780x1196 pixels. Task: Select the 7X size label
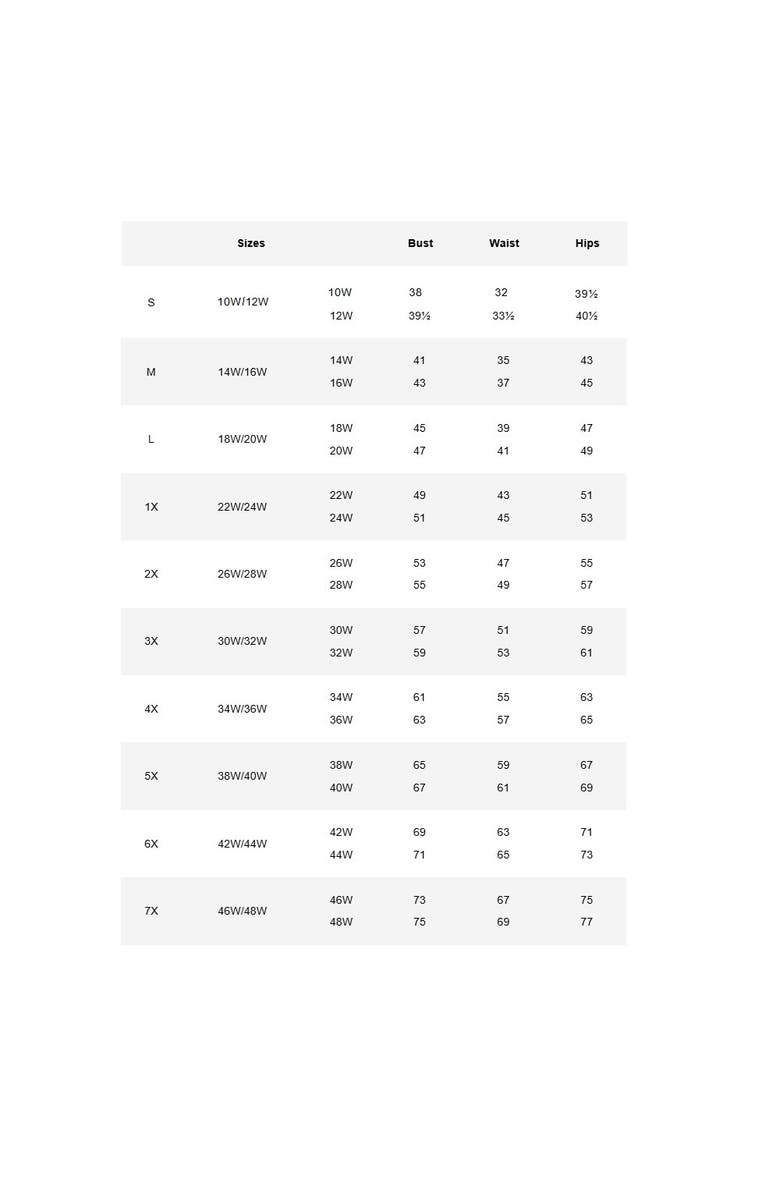(x=151, y=911)
